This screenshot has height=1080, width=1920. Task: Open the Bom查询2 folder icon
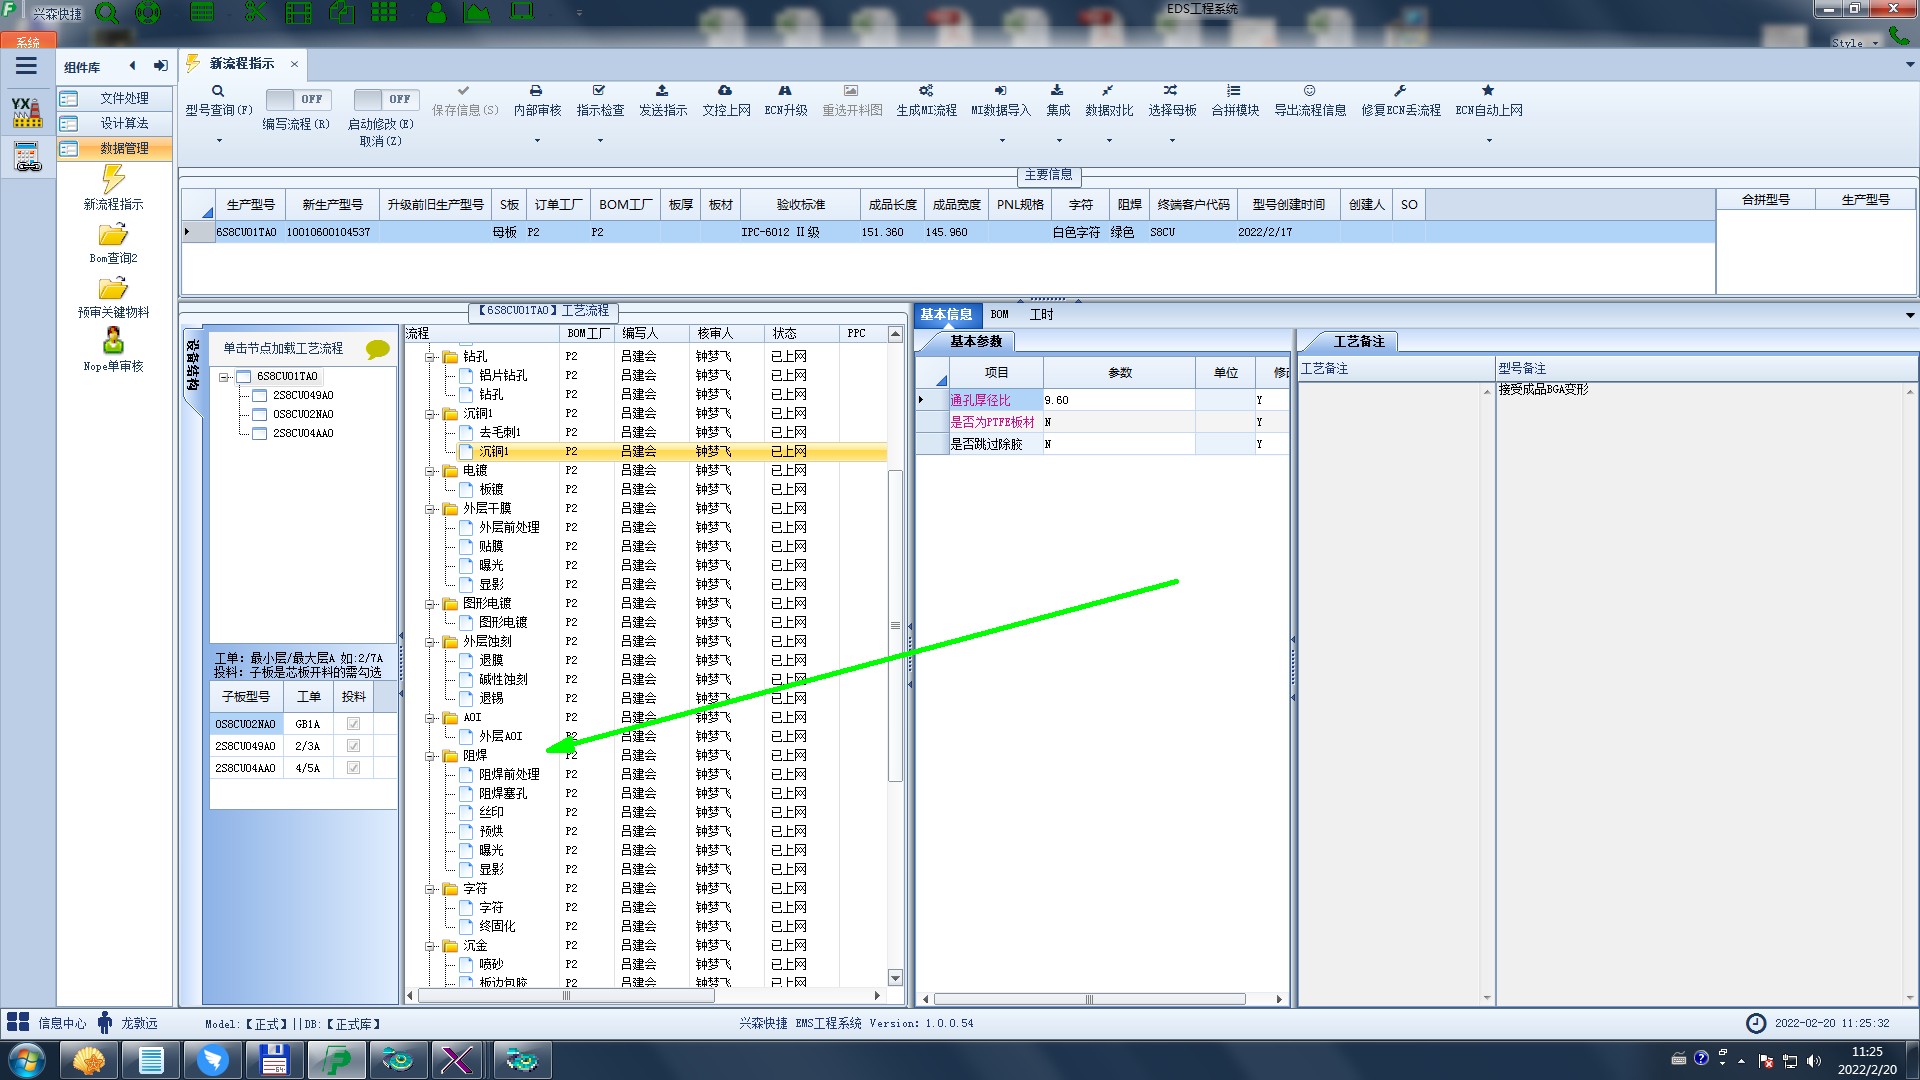pyautogui.click(x=113, y=235)
